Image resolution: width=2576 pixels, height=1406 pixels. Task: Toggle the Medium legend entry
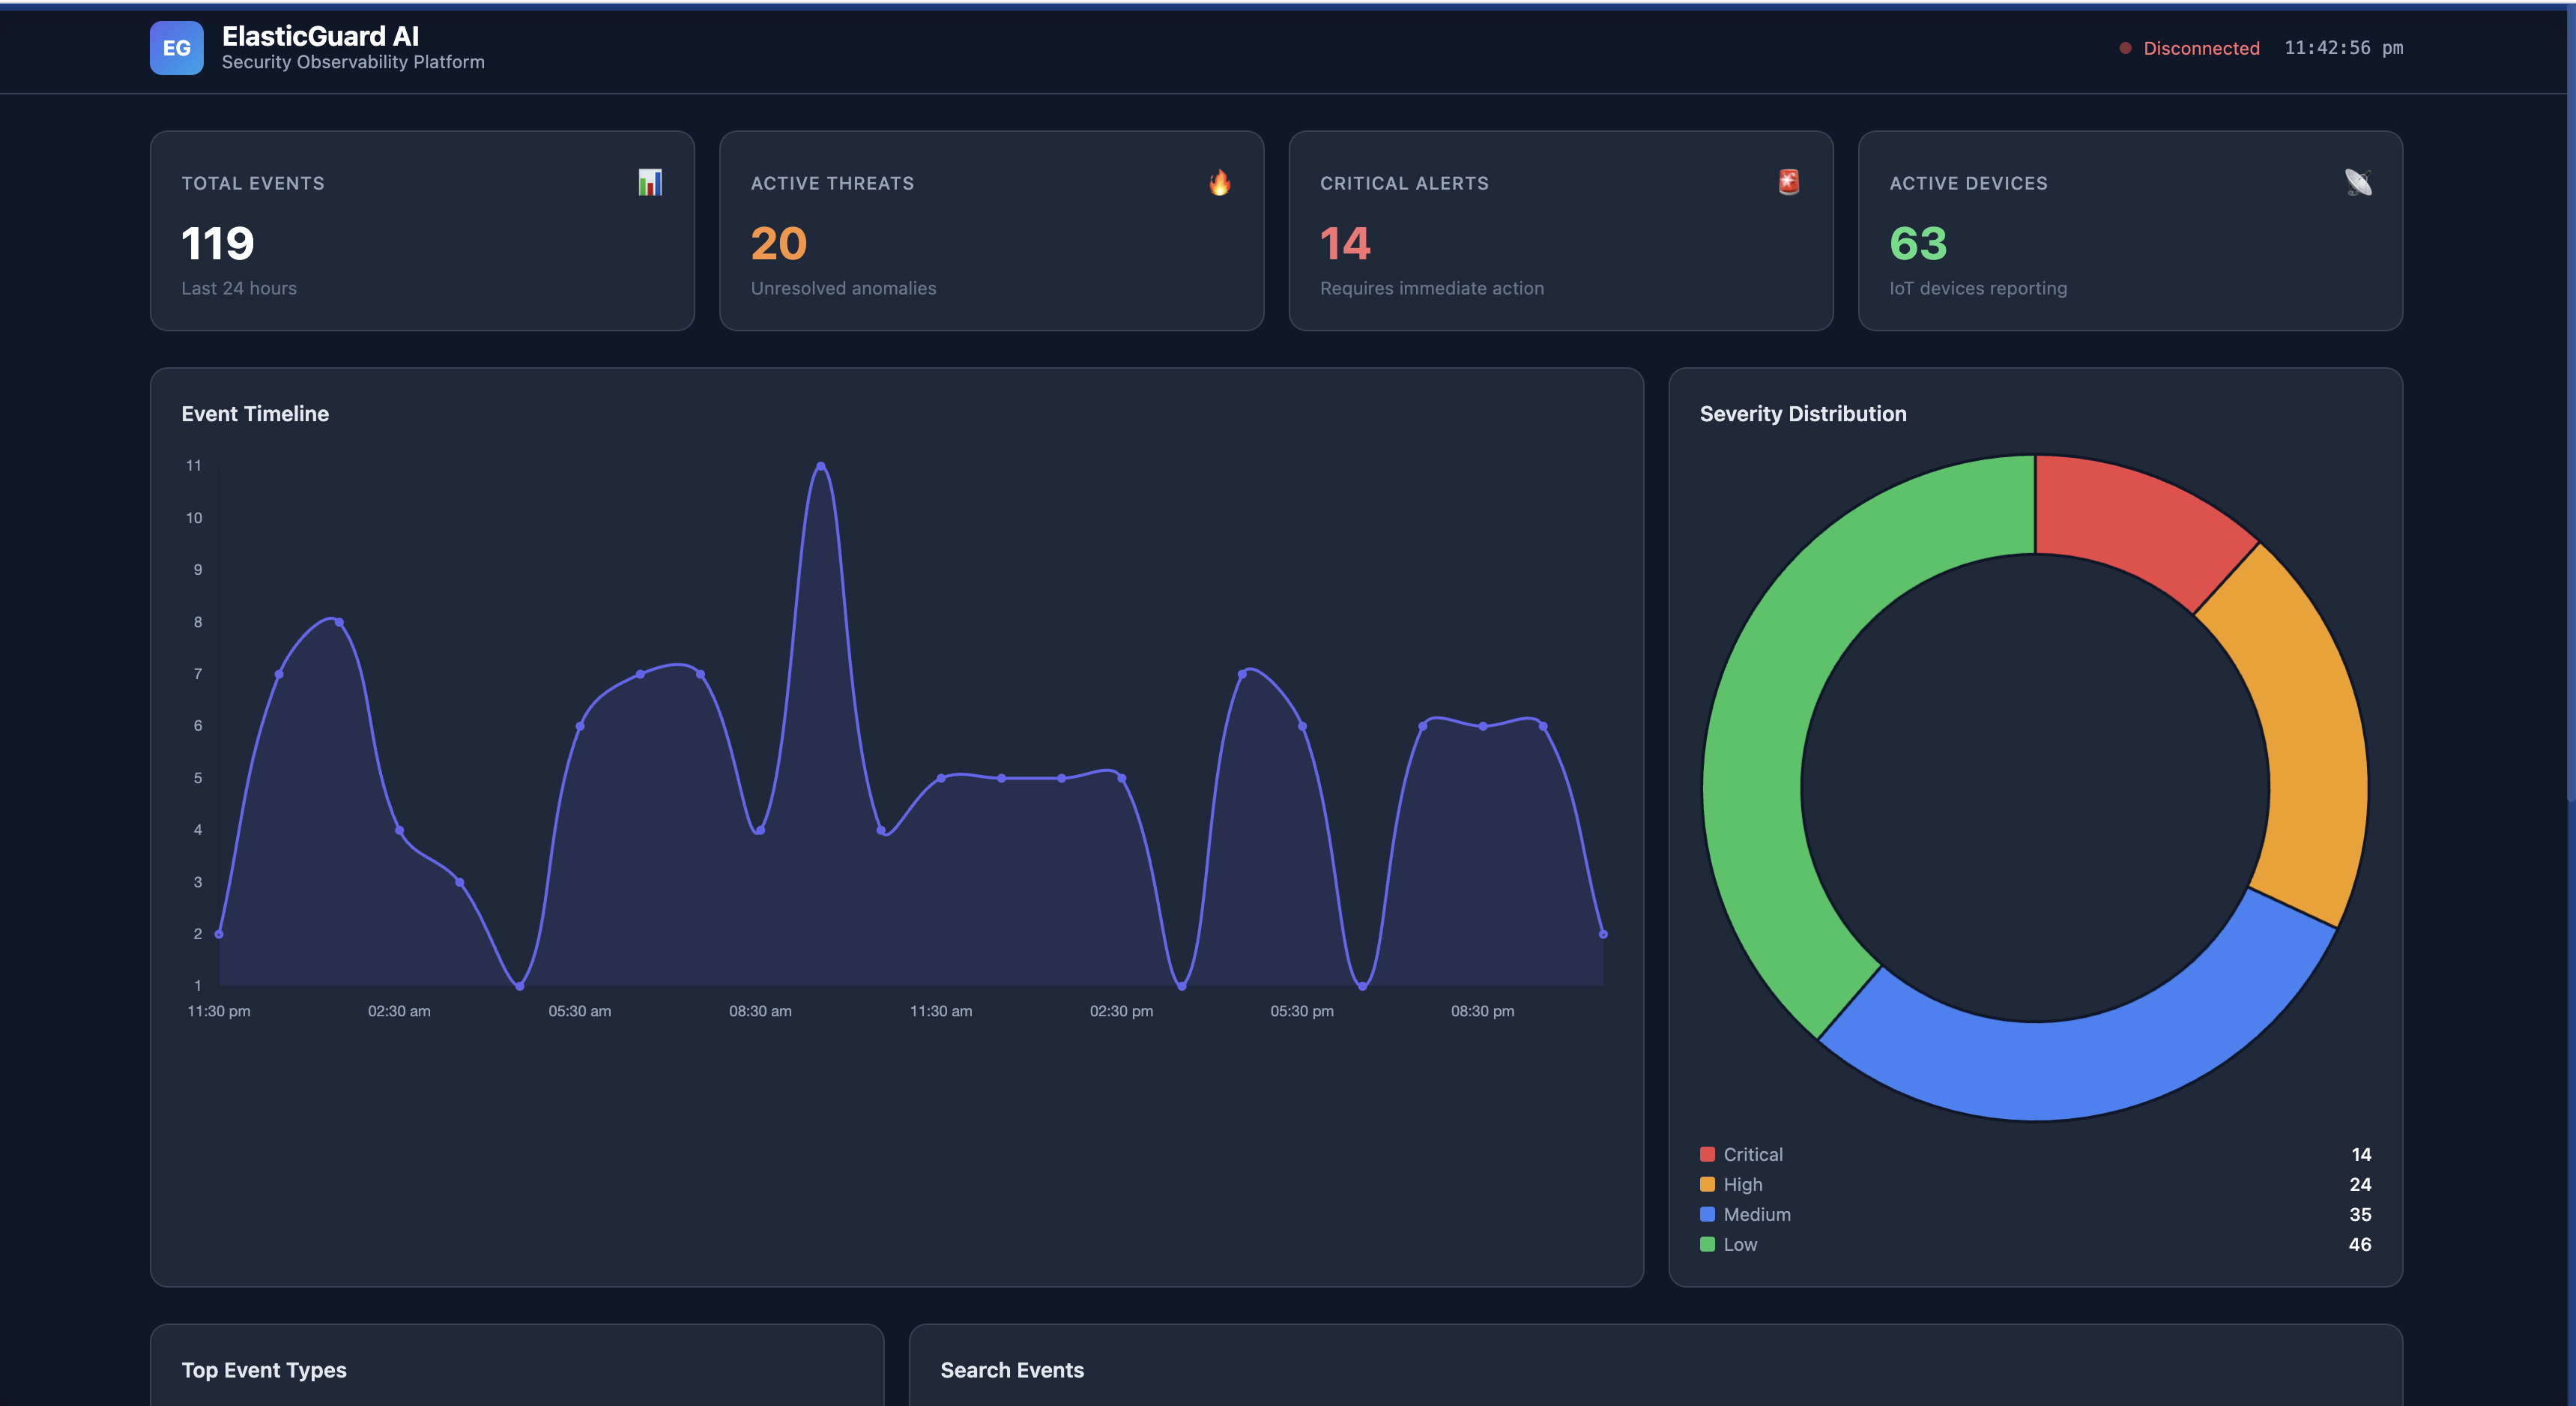1756,1214
